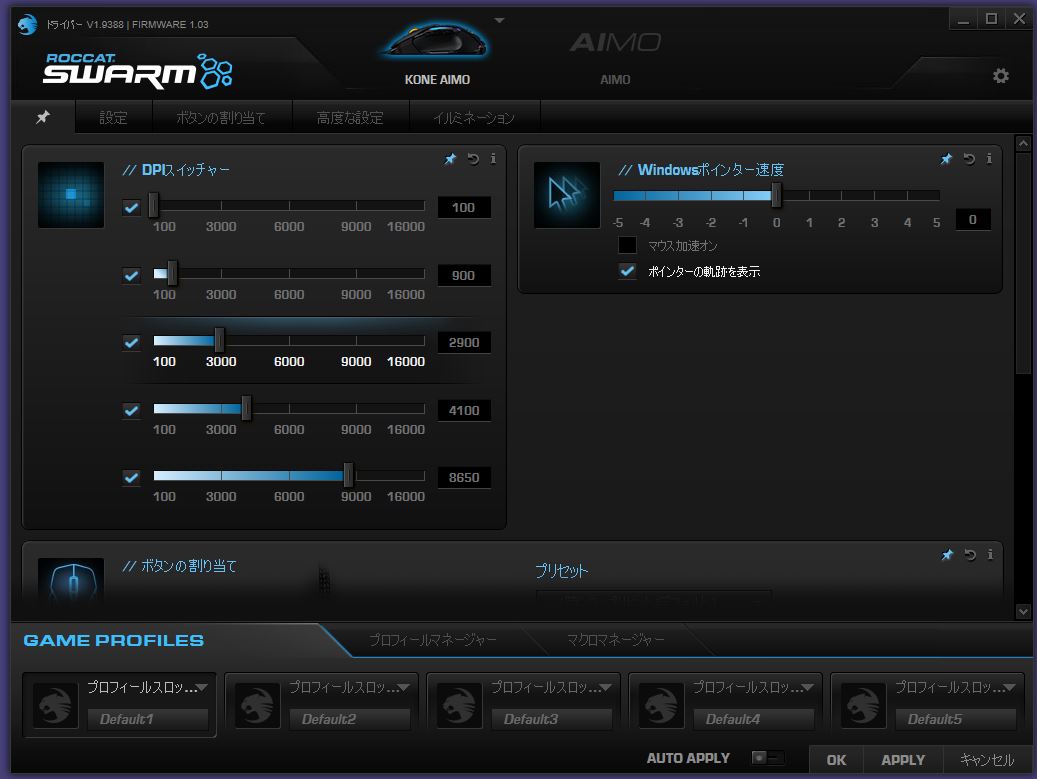Click the 2900 DPI slider handle

219,340
